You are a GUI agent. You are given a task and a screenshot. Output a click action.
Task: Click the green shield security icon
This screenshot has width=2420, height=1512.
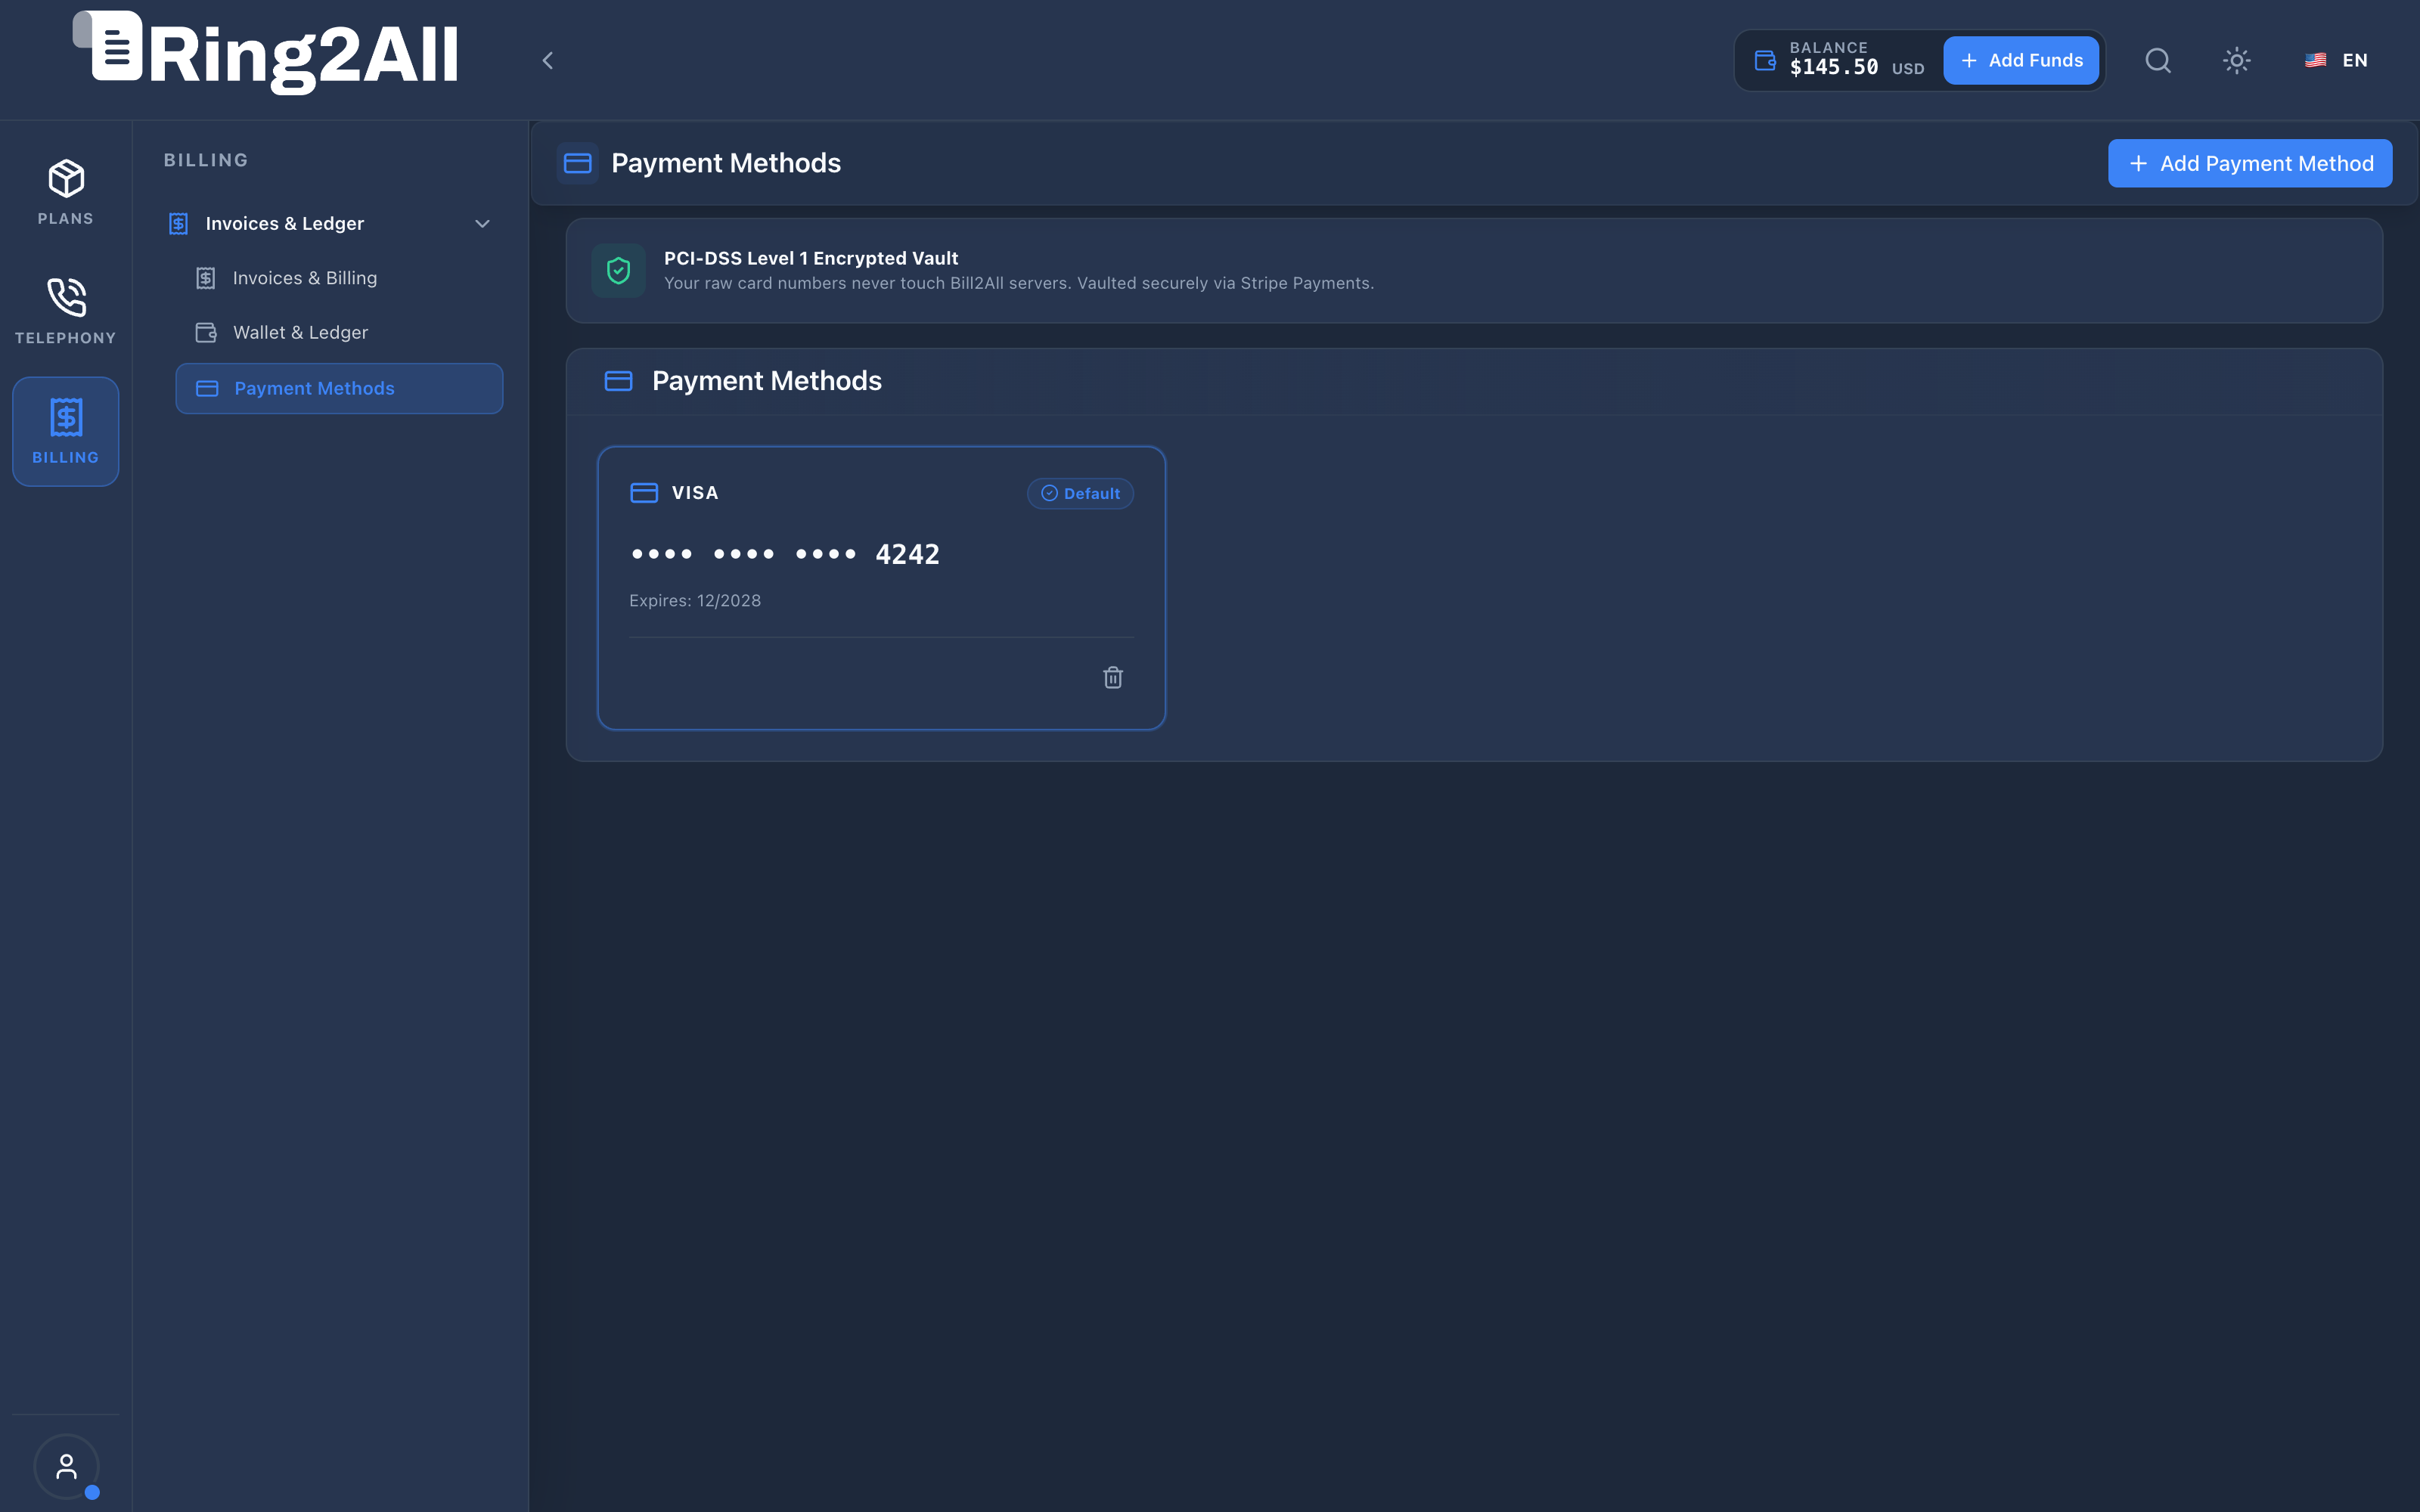click(618, 270)
